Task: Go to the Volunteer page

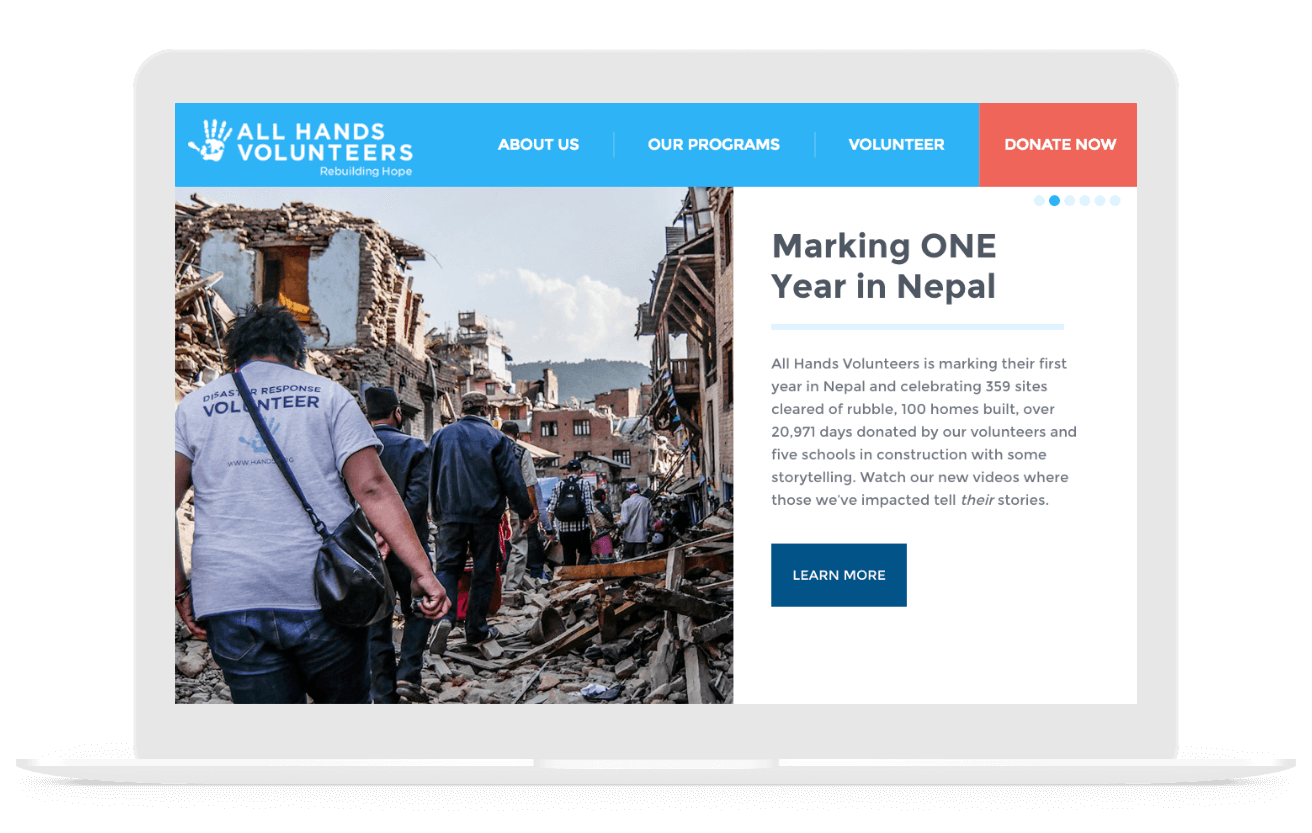Action: tap(896, 145)
